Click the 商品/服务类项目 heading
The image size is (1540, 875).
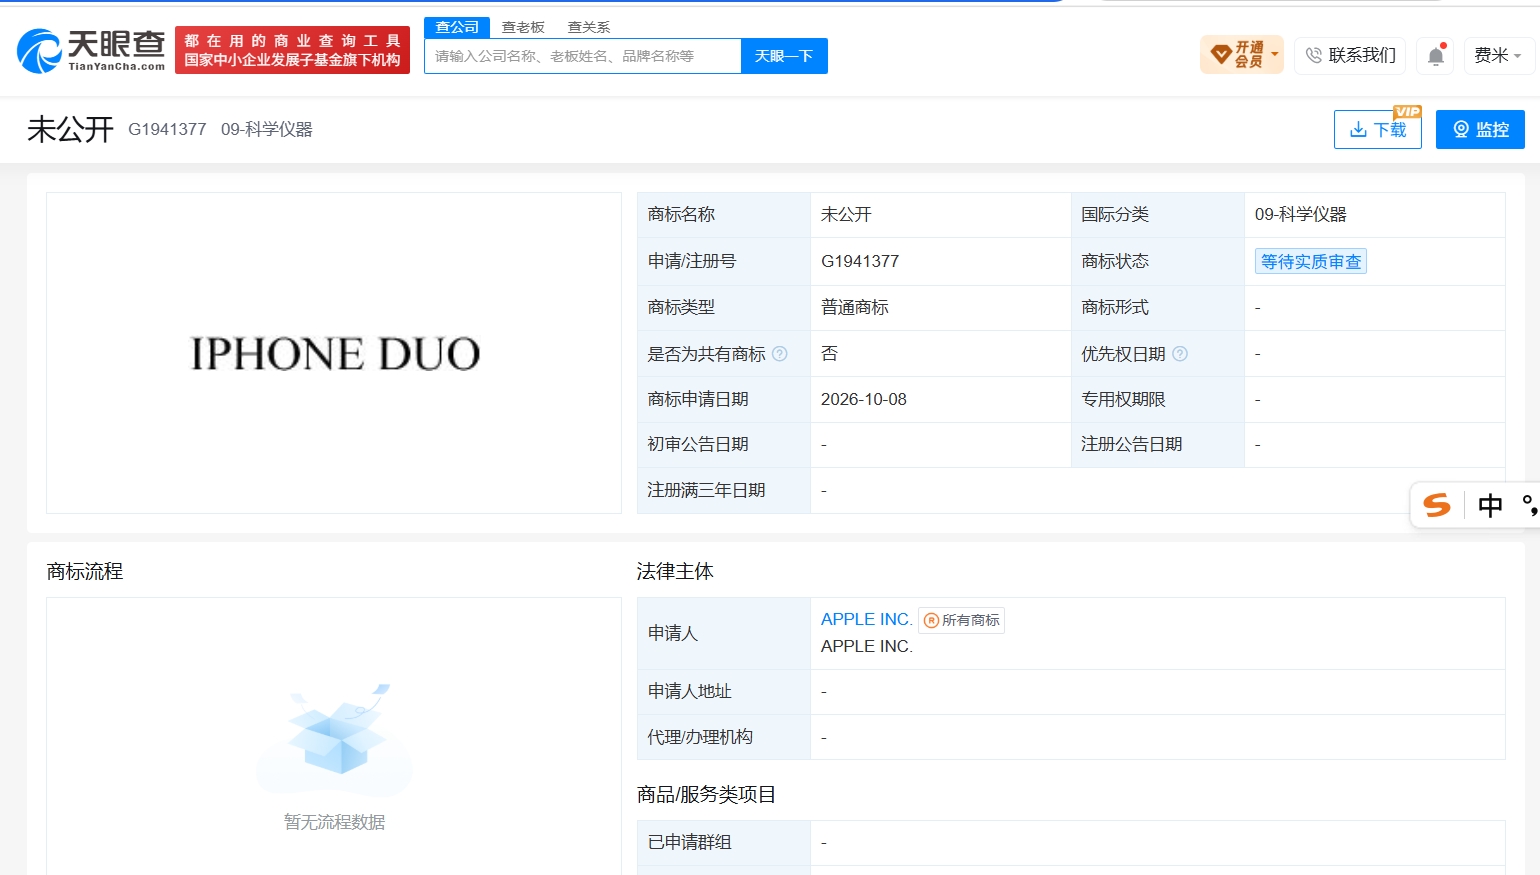click(x=707, y=794)
